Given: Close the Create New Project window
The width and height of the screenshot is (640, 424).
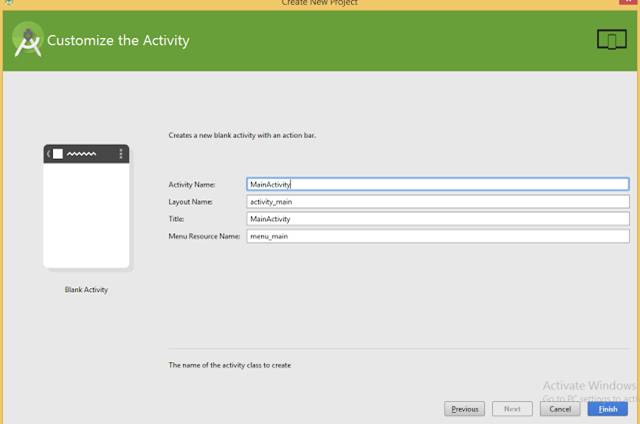Looking at the screenshot, I should [627, 2].
